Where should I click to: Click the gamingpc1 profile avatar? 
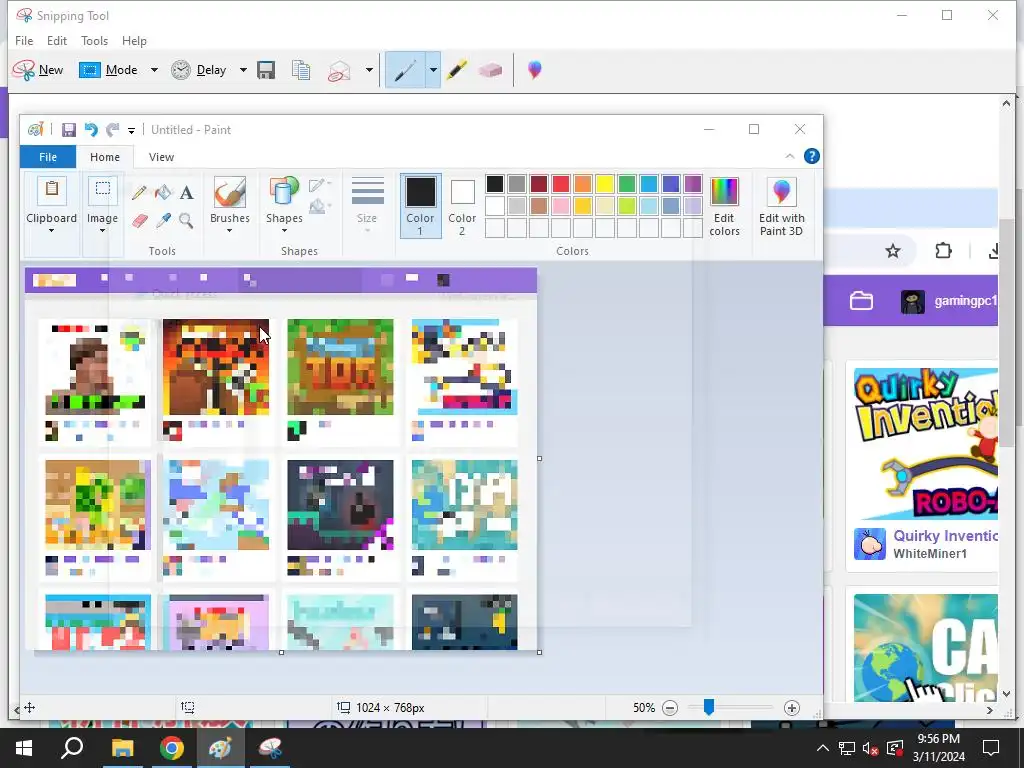[912, 302]
